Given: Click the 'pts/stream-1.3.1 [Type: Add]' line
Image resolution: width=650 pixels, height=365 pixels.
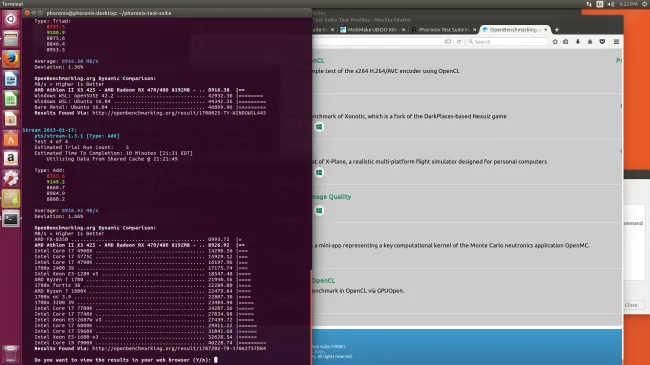Looking at the screenshot, I should [x=77, y=136].
